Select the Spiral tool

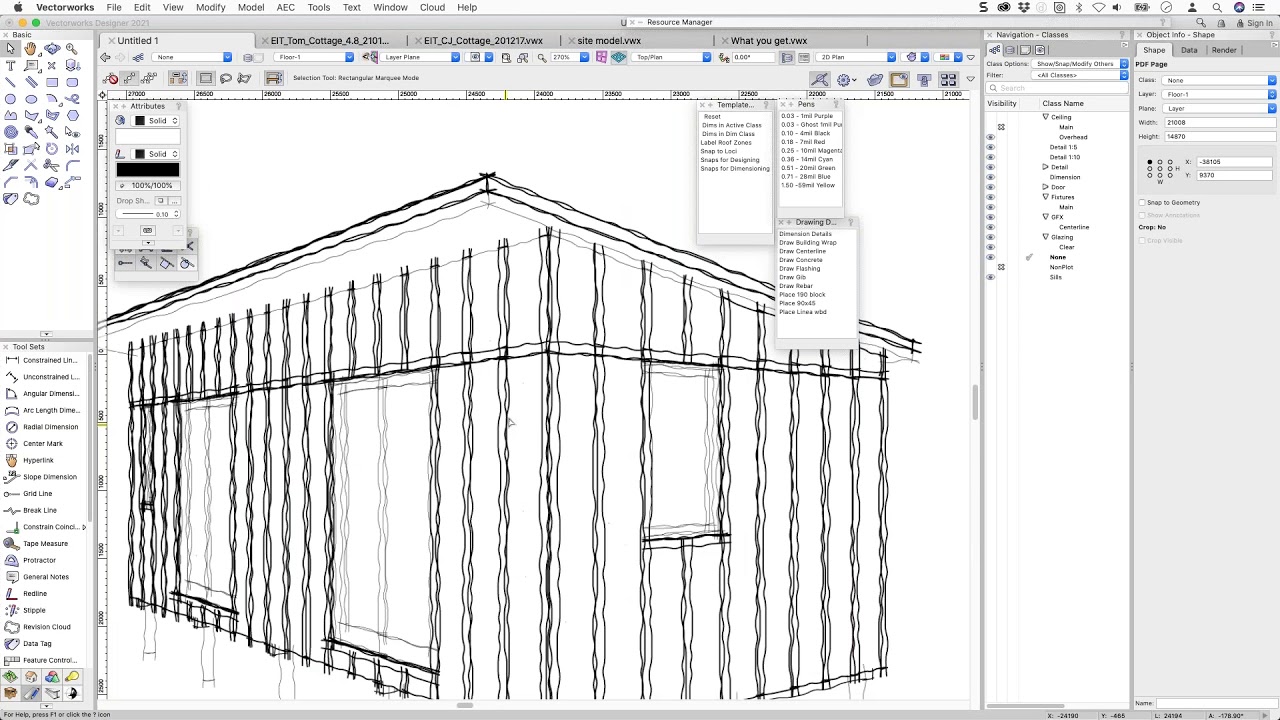(10, 132)
